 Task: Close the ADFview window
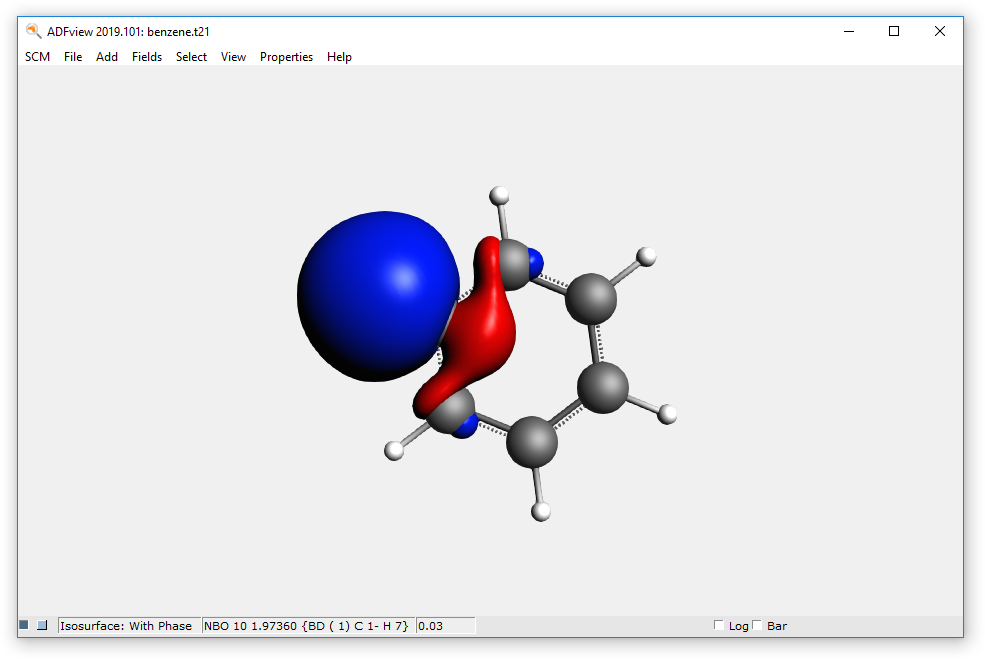pos(940,31)
